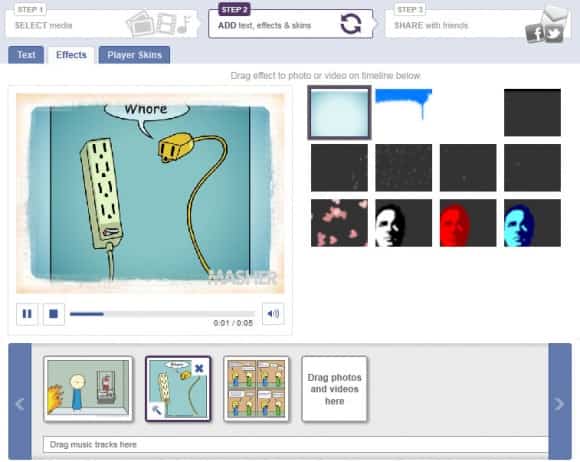Click the playback progress bar
The height and width of the screenshot is (462, 580).
pyautogui.click(x=162, y=314)
